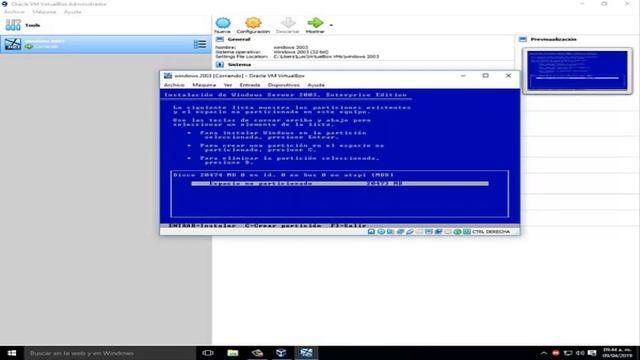
Task: Show hidden system tray icons
Action: point(544,353)
